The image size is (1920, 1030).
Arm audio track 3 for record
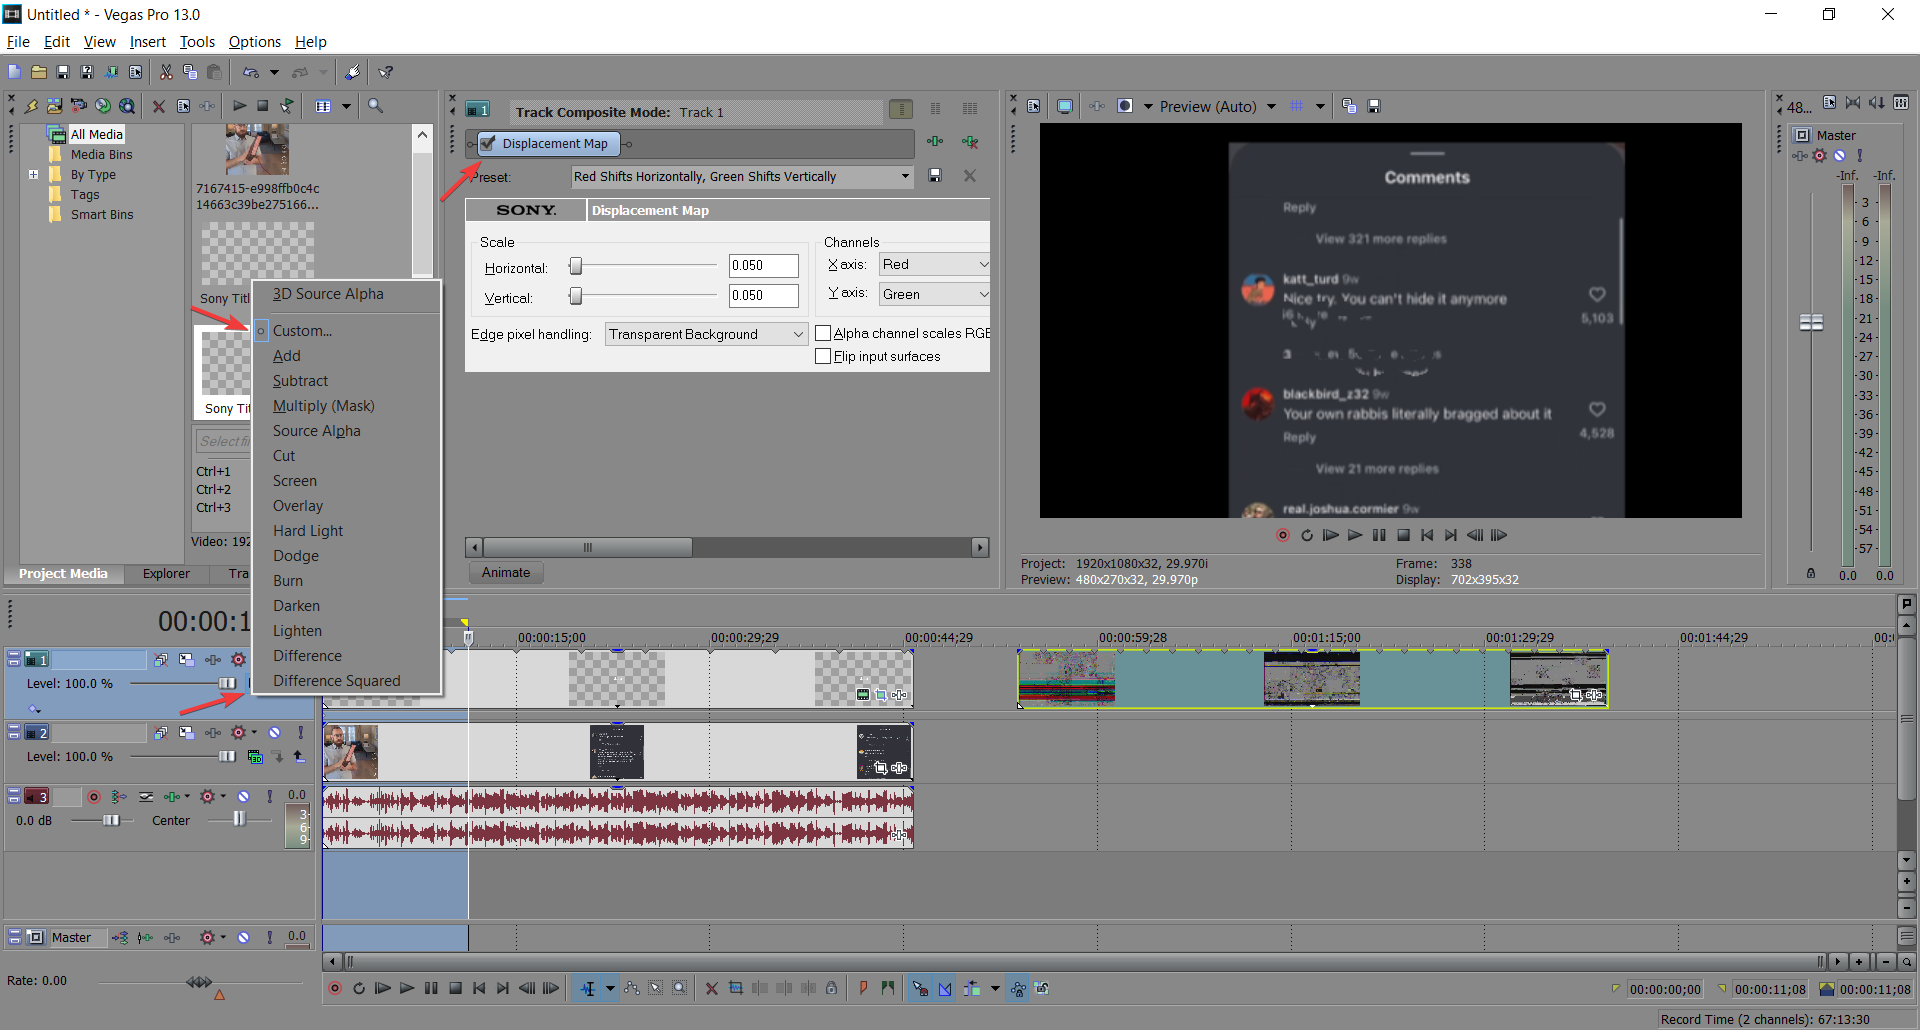pyautogui.click(x=94, y=797)
